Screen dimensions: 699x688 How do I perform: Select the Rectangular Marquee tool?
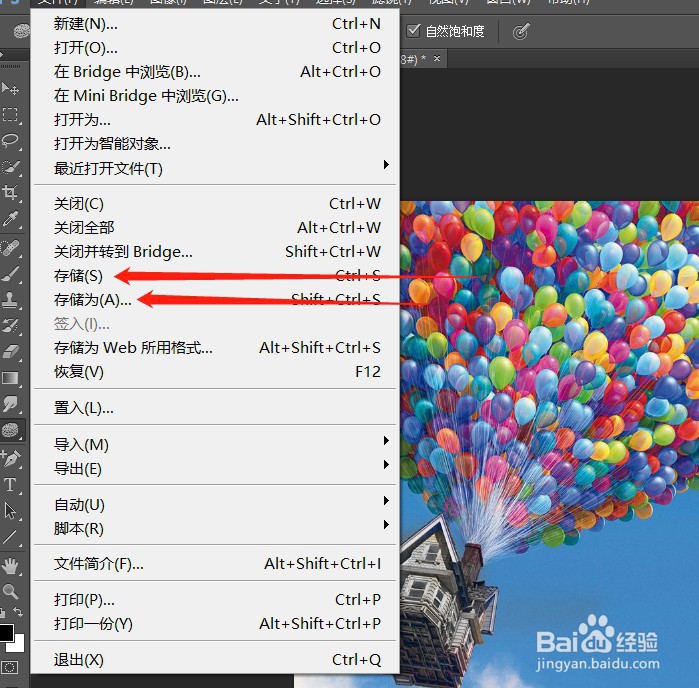coord(10,115)
